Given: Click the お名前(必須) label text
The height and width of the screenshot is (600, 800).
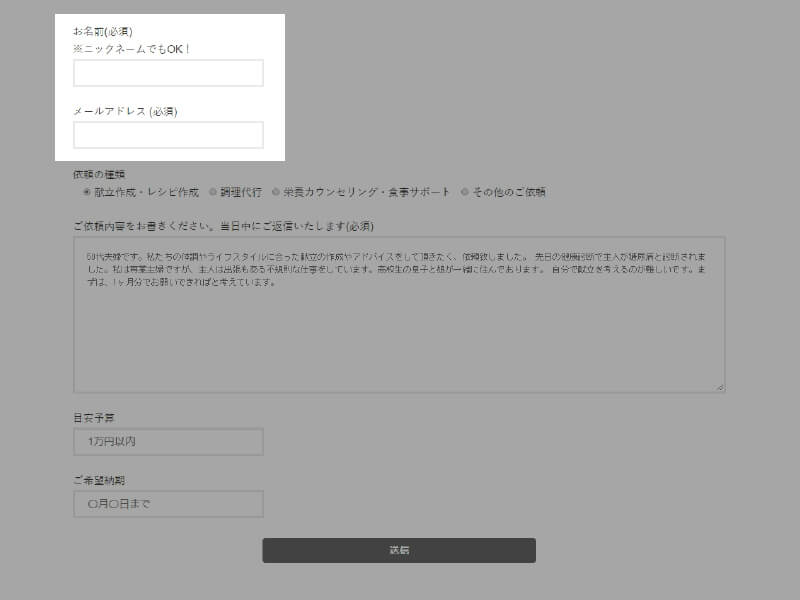Looking at the screenshot, I should (x=103, y=32).
